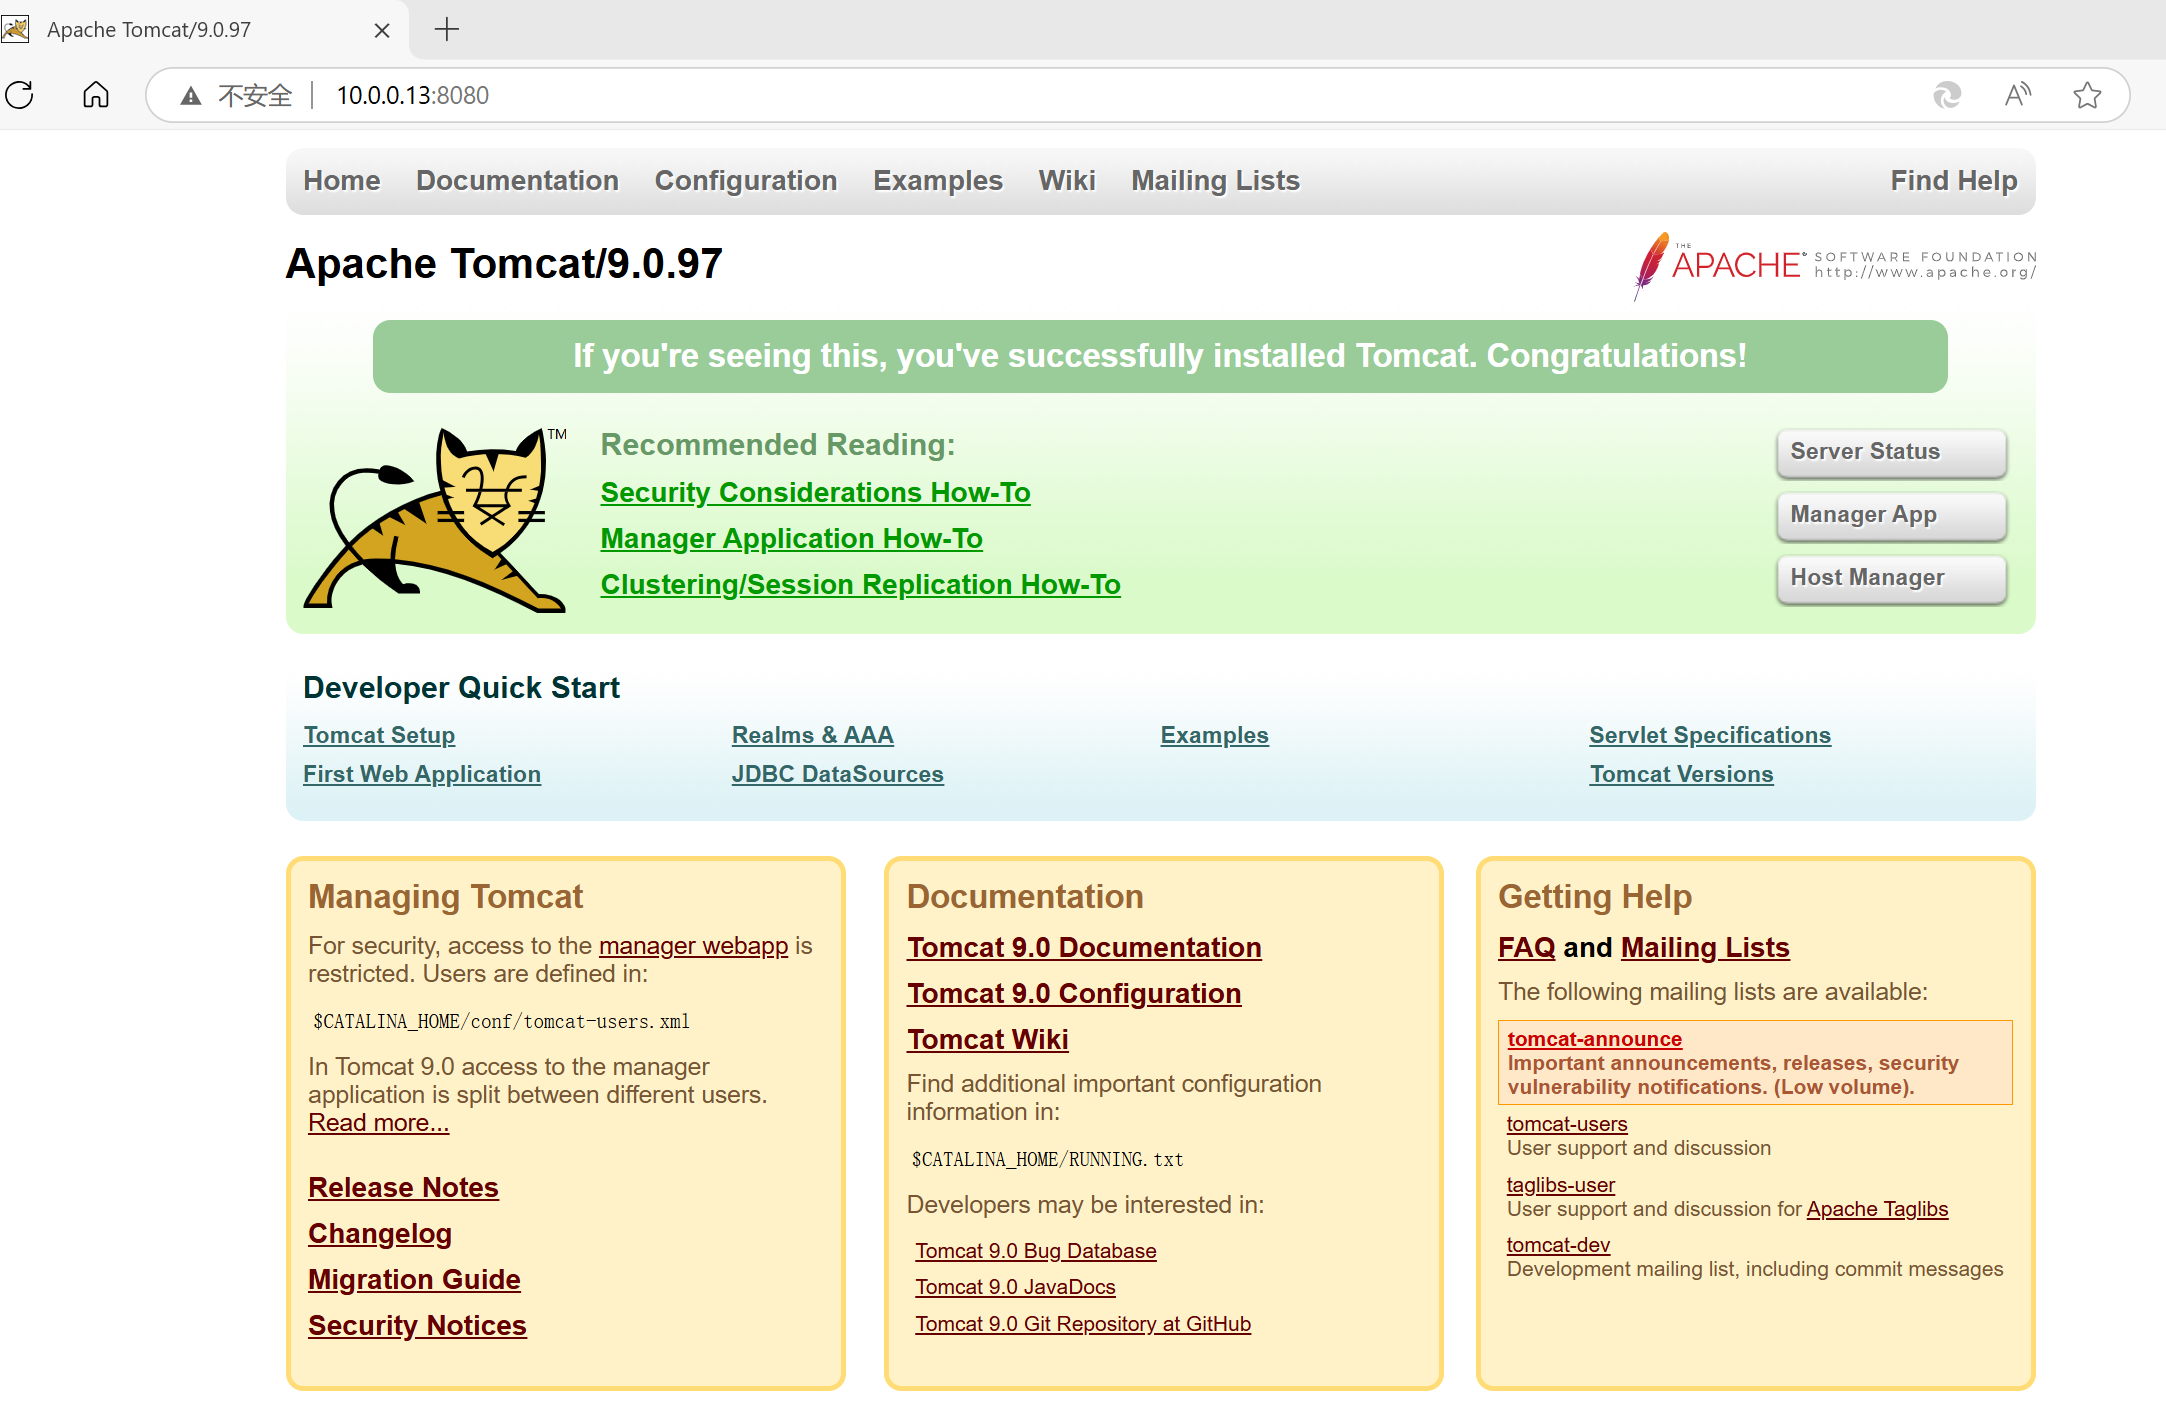Viewport: 2166px width, 1405px height.
Task: Click the Apache Tomcat/9.0.97 page heading
Action: point(504,264)
